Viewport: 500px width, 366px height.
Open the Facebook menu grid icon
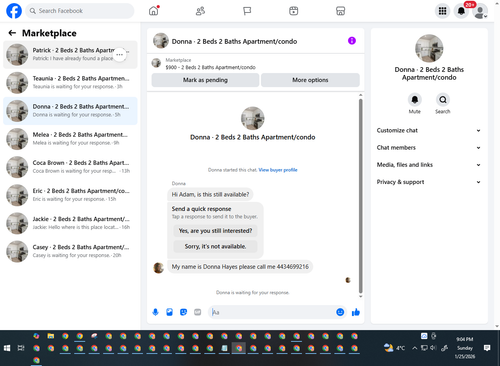[x=442, y=11]
